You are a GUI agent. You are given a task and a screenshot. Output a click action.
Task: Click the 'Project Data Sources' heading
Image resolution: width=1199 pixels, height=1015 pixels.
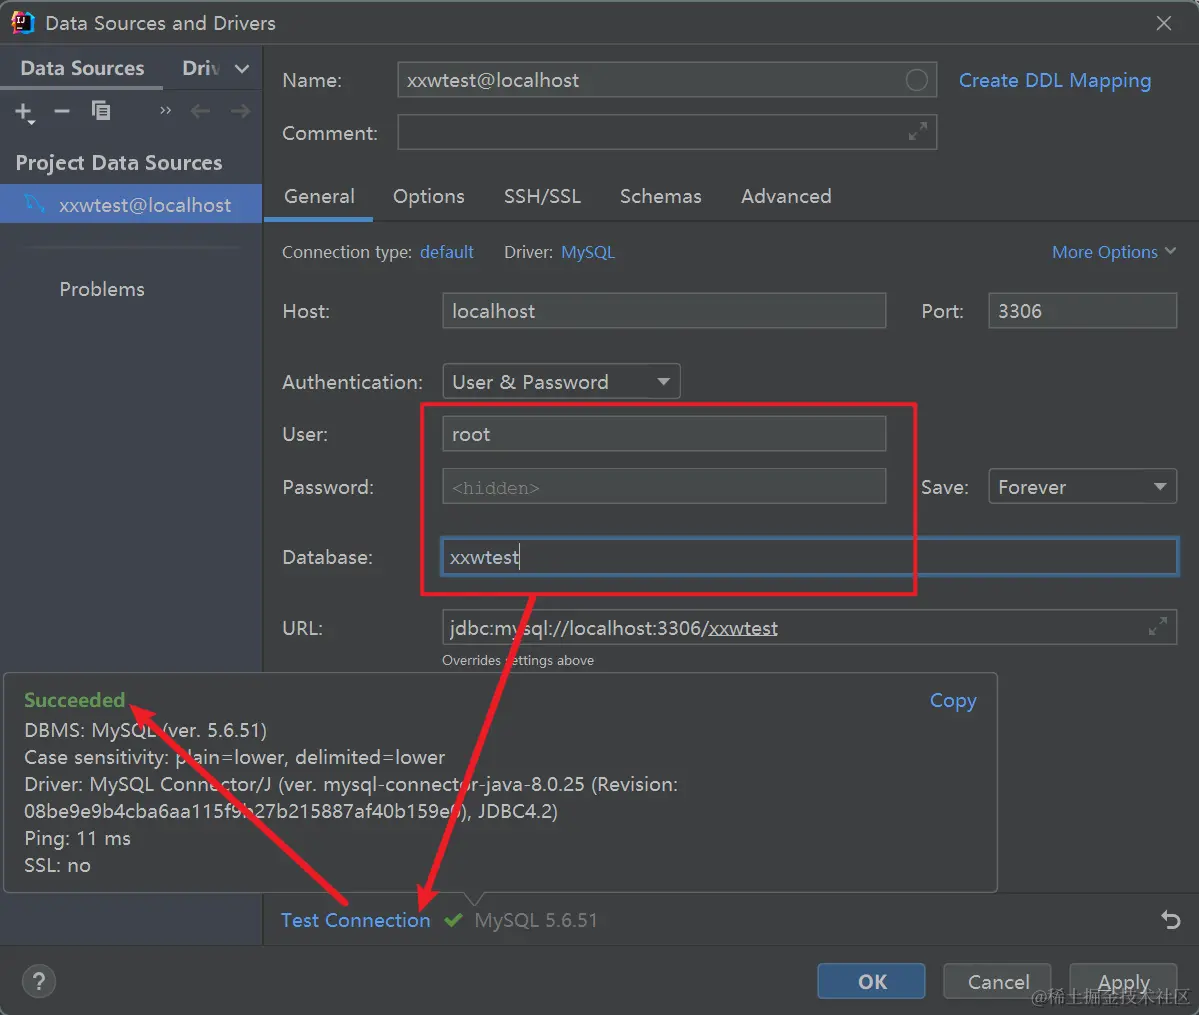click(x=119, y=163)
